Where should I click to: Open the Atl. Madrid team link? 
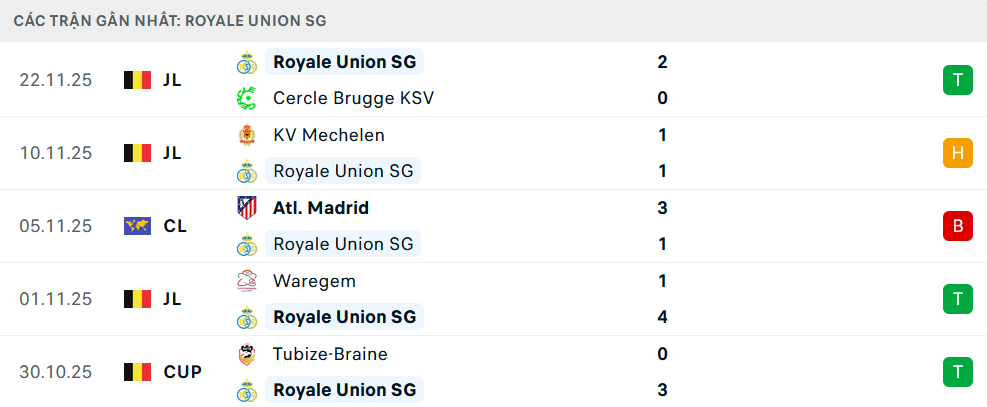point(320,208)
